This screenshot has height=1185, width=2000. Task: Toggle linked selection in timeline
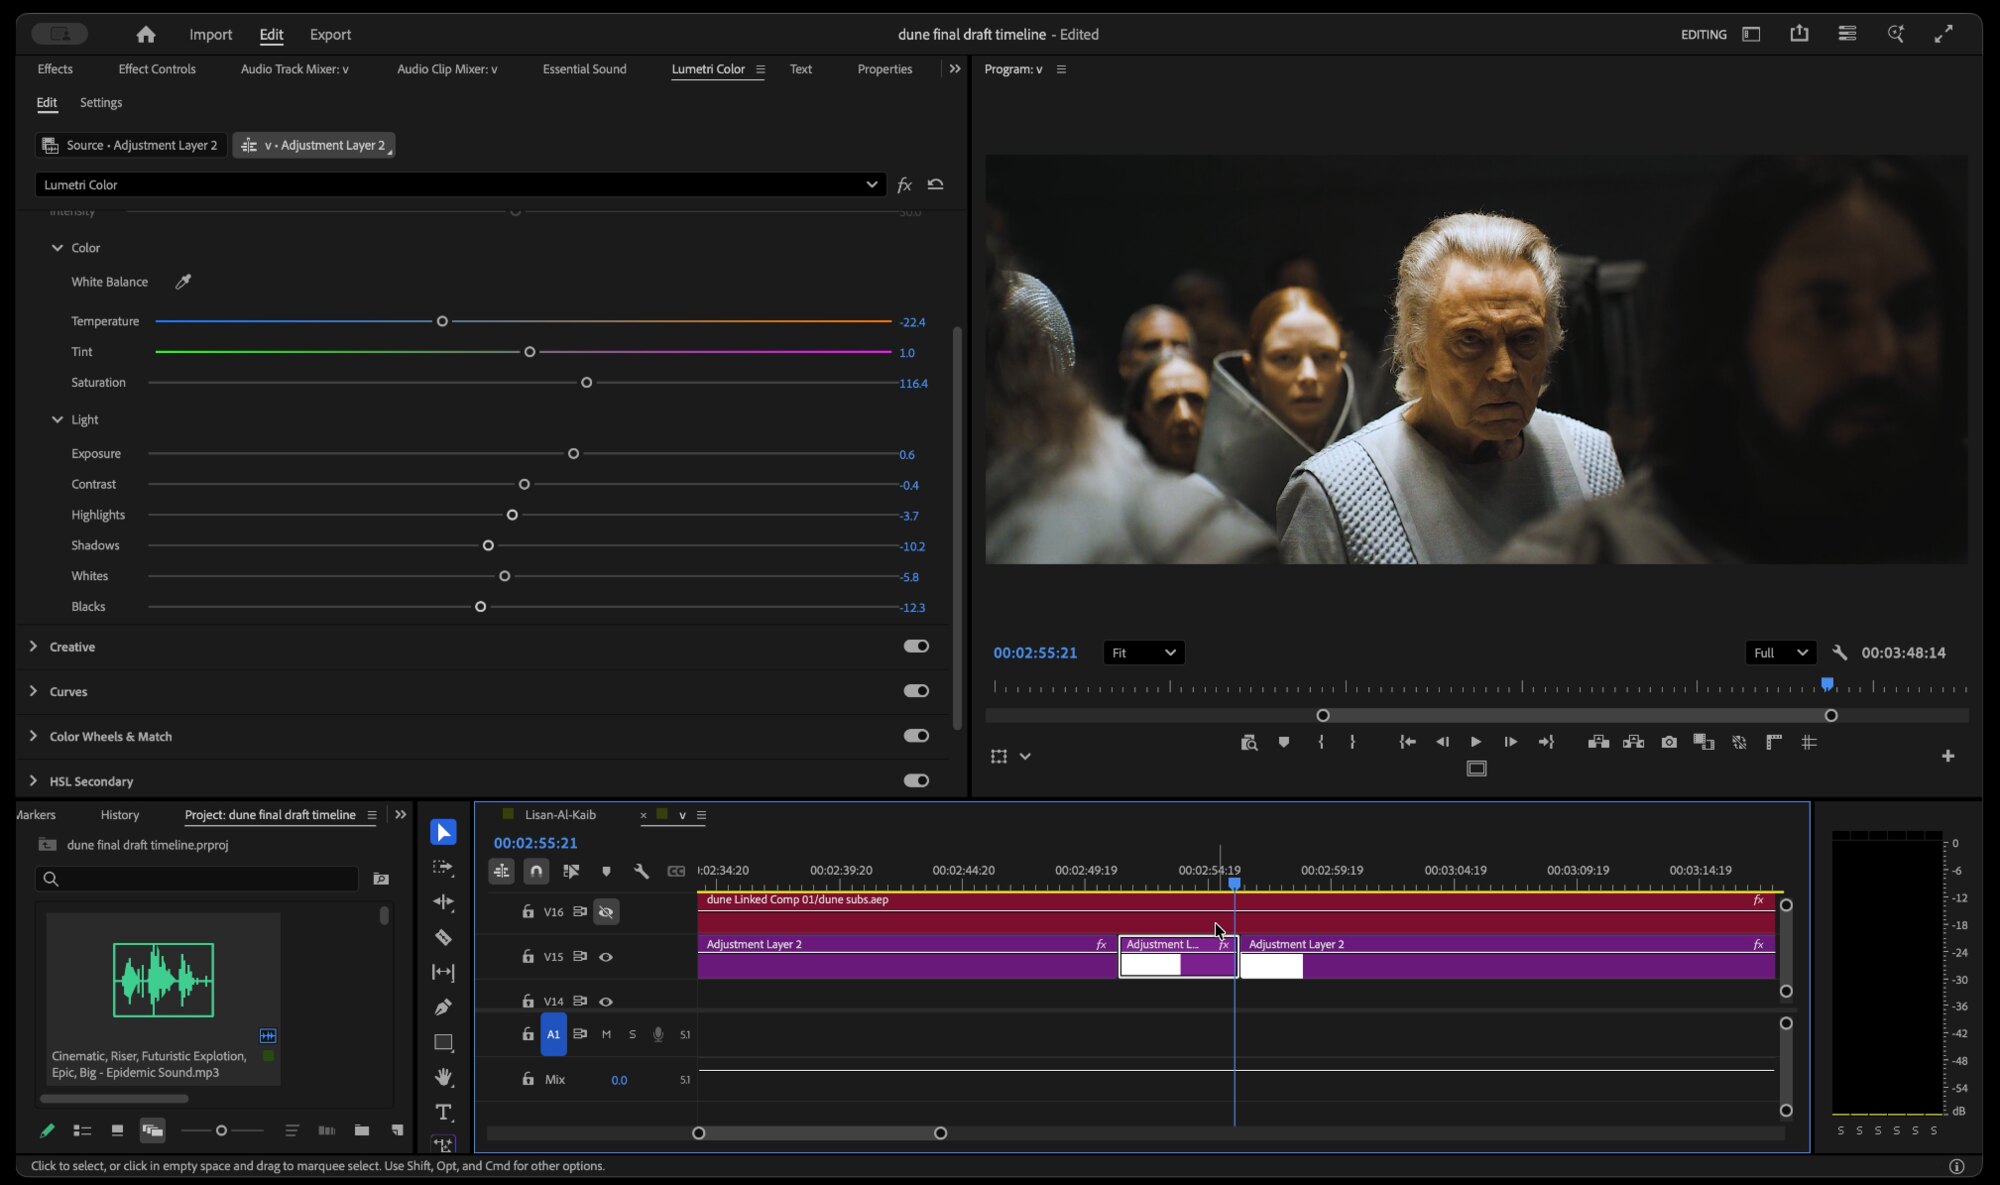571,871
